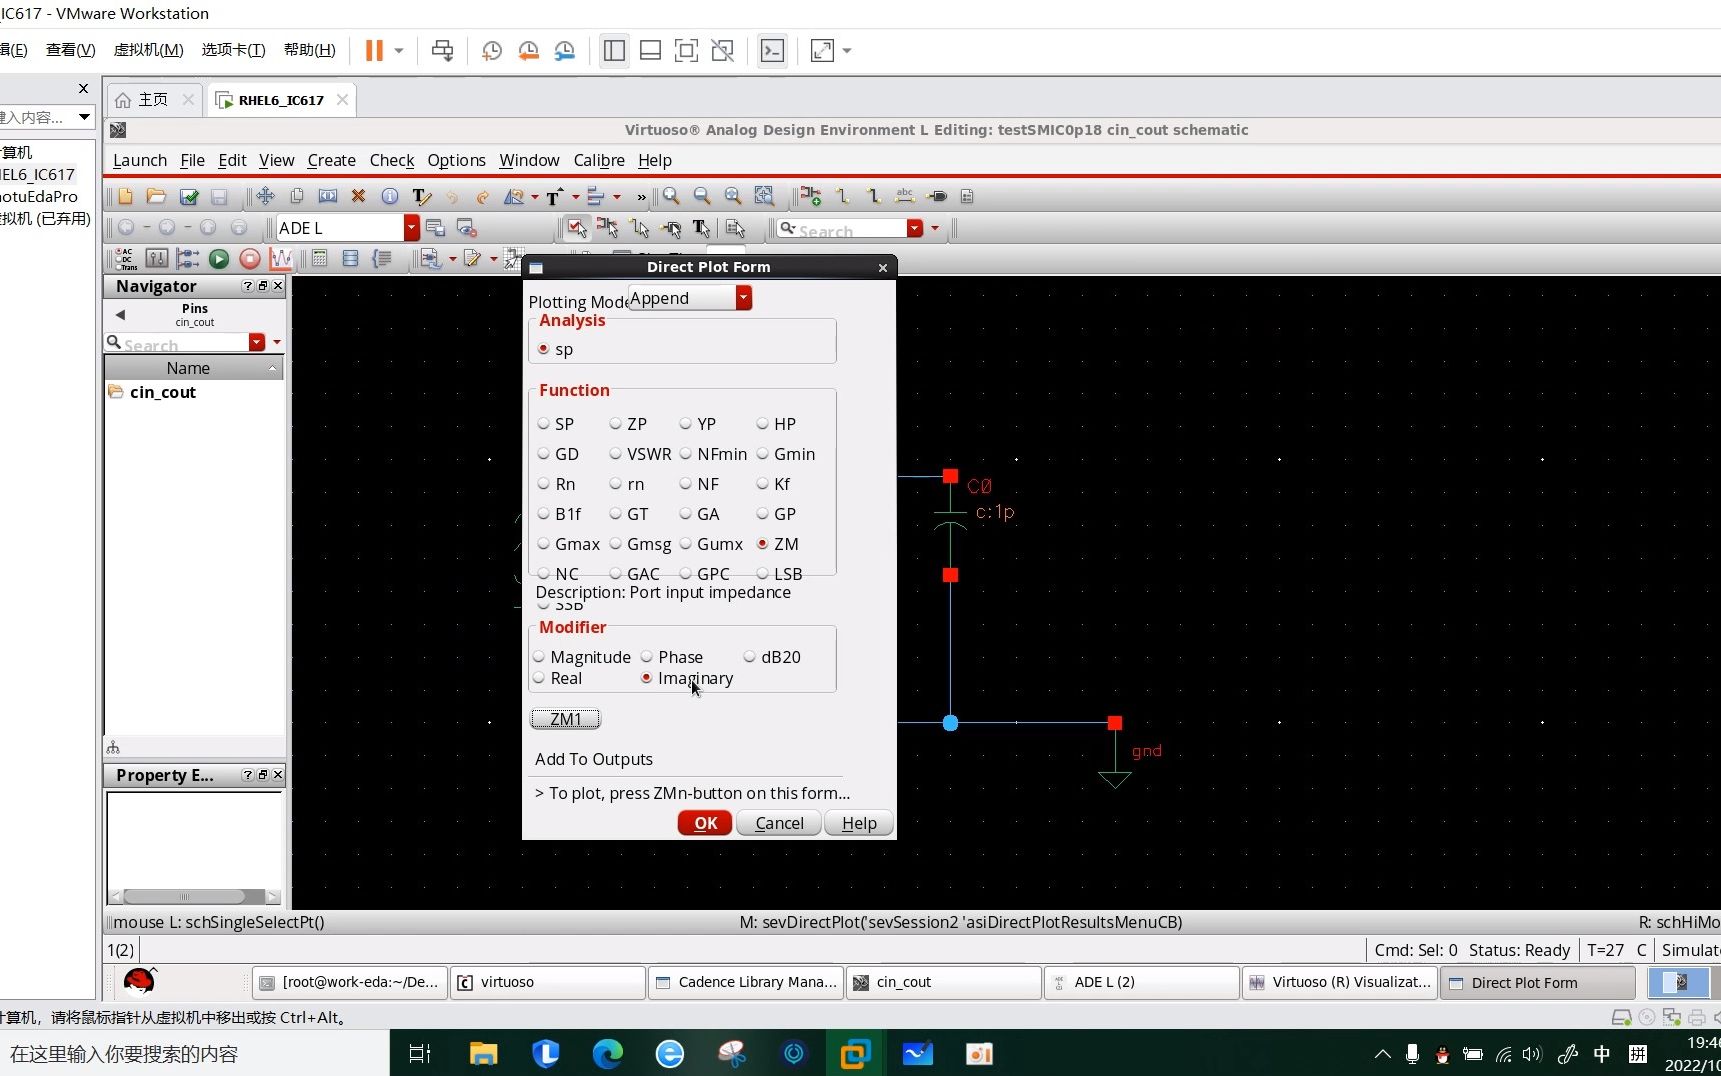Screen dimensions: 1721x1076
Task: Run the simulation with the green play icon
Action: (x=219, y=258)
